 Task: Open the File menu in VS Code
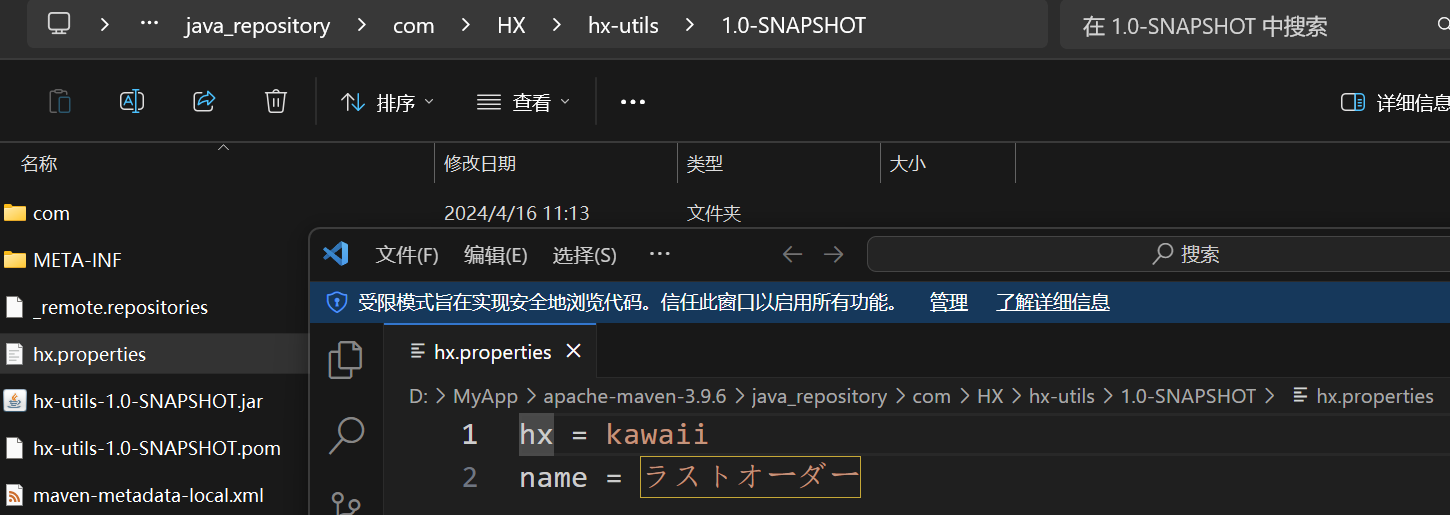click(x=407, y=255)
